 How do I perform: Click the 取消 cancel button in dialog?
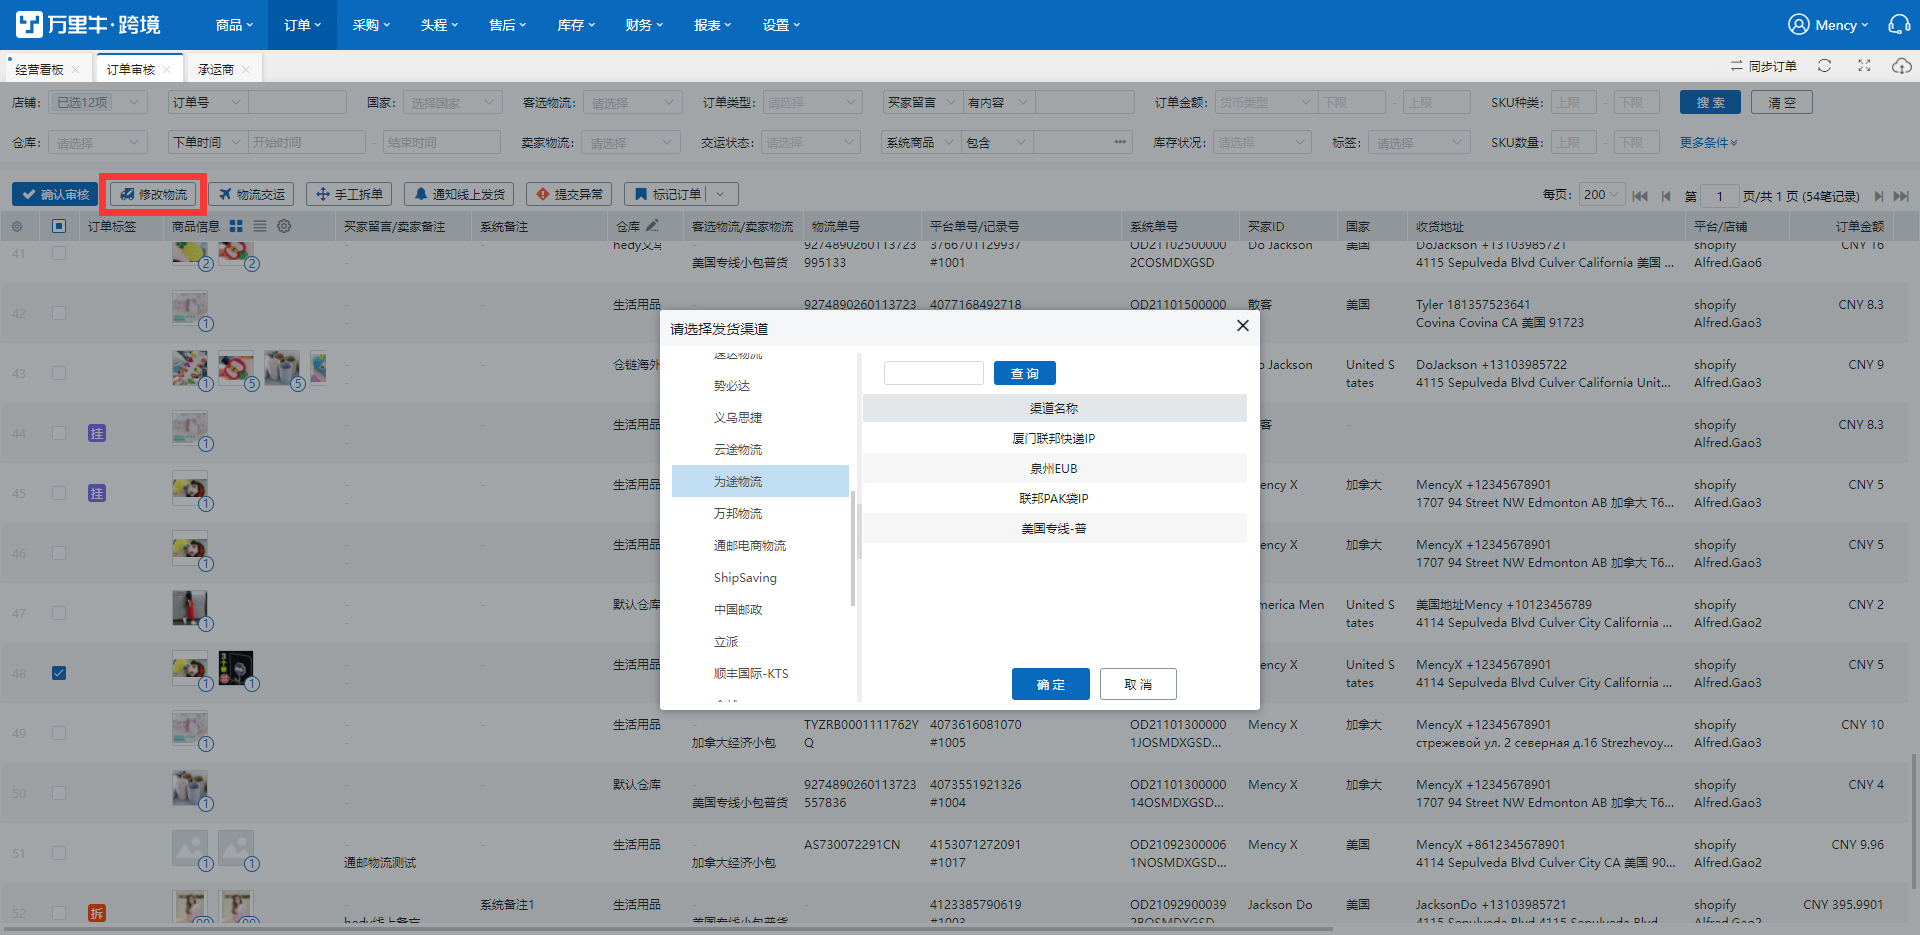coord(1138,684)
